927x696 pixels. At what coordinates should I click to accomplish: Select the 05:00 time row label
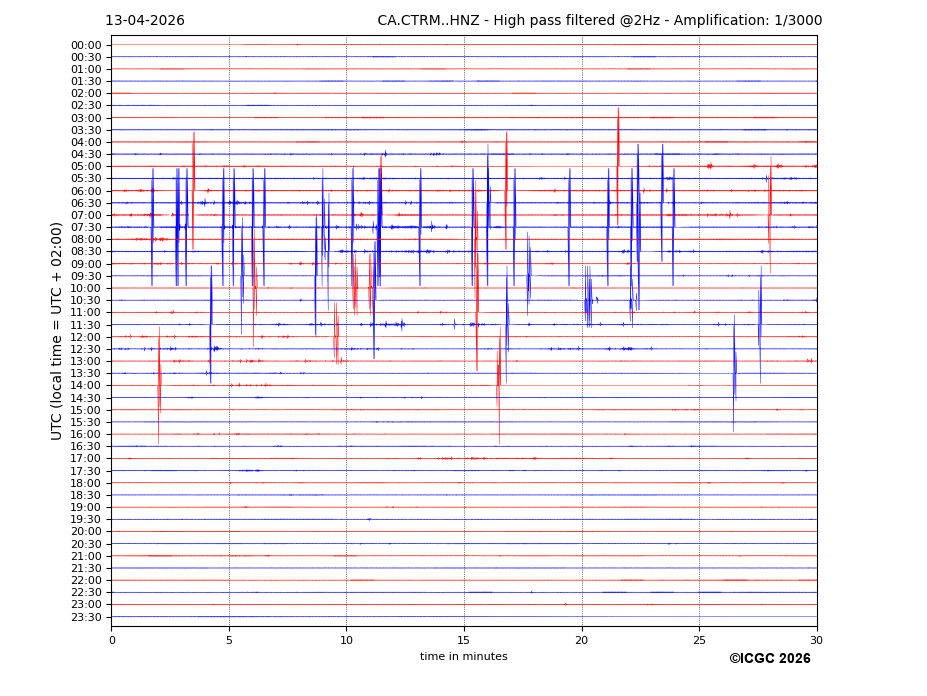tap(86, 167)
